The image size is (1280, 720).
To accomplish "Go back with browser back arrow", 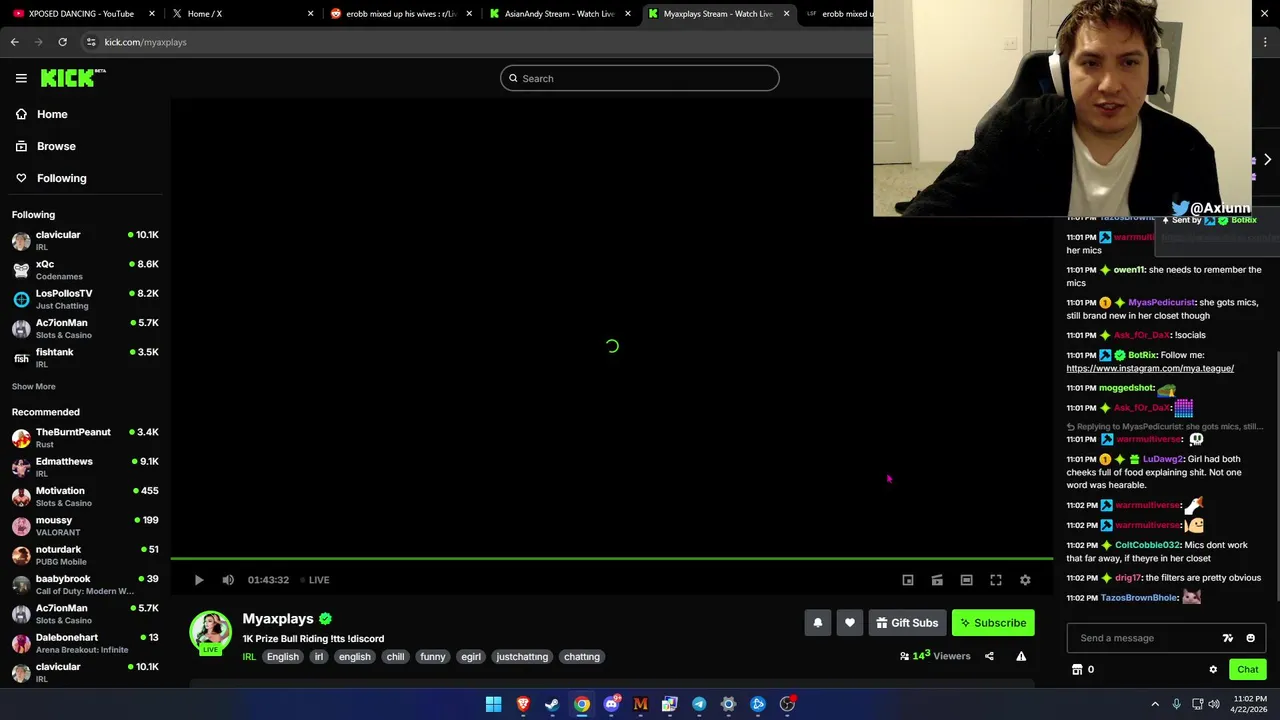I will [x=15, y=42].
